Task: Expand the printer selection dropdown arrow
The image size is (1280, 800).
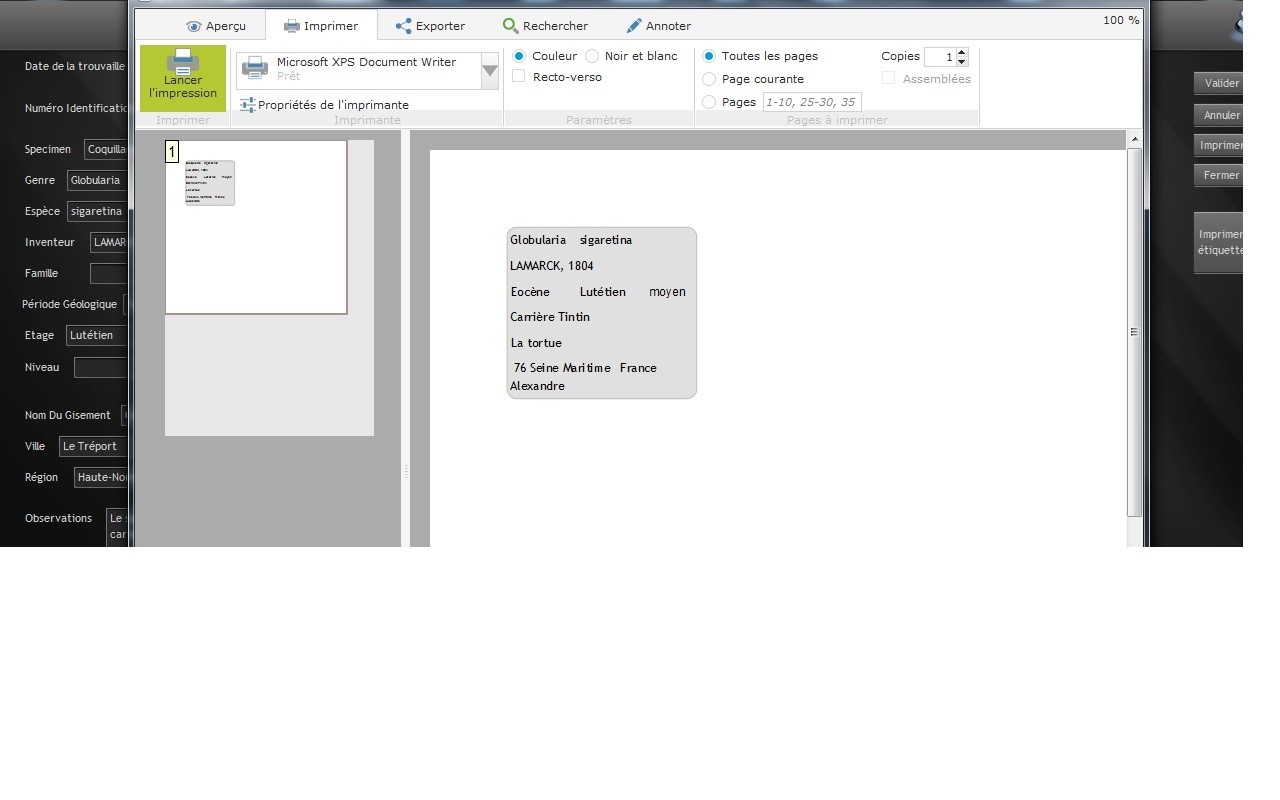Action: [490, 70]
